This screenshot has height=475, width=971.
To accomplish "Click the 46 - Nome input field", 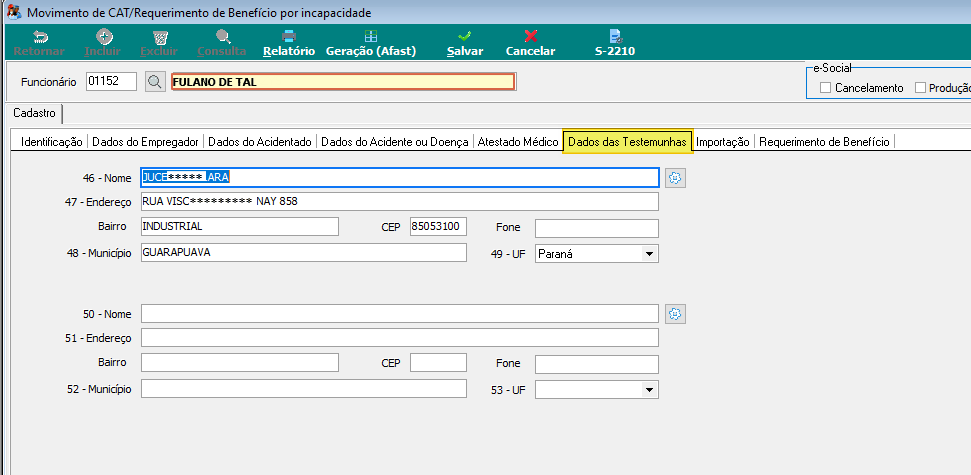I will point(400,178).
